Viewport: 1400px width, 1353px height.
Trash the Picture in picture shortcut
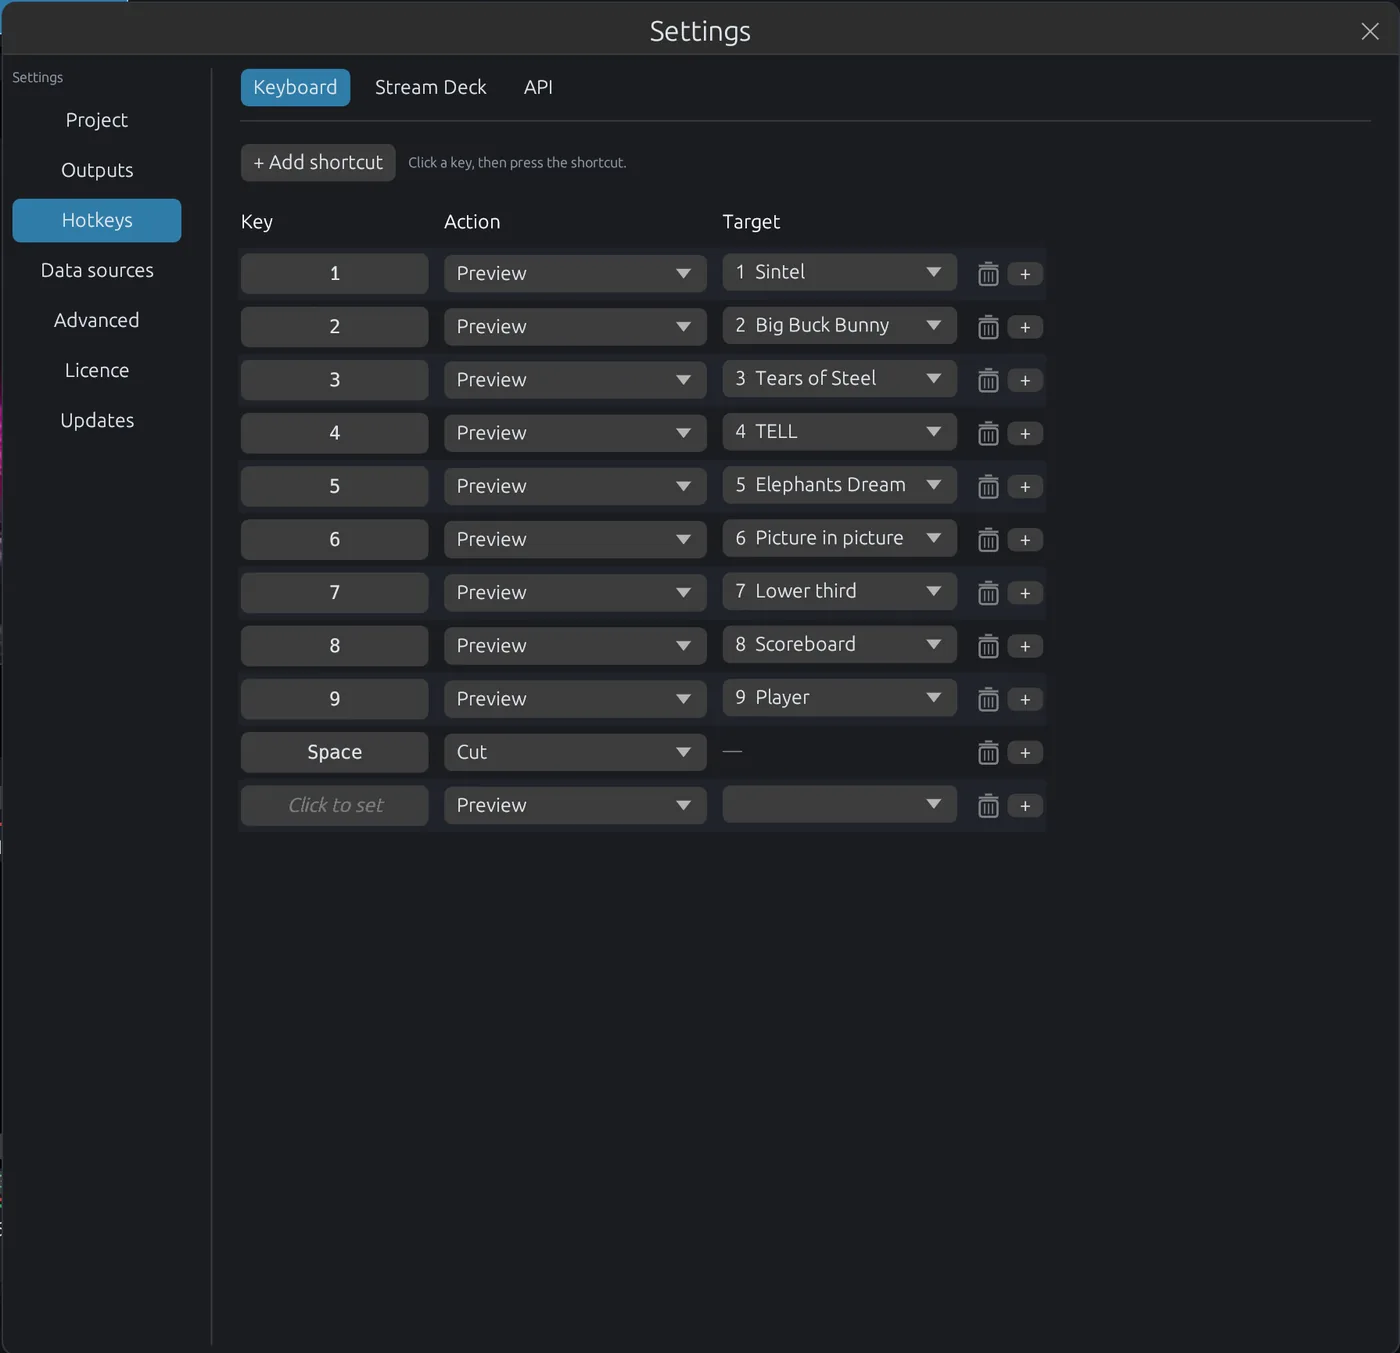click(x=988, y=540)
